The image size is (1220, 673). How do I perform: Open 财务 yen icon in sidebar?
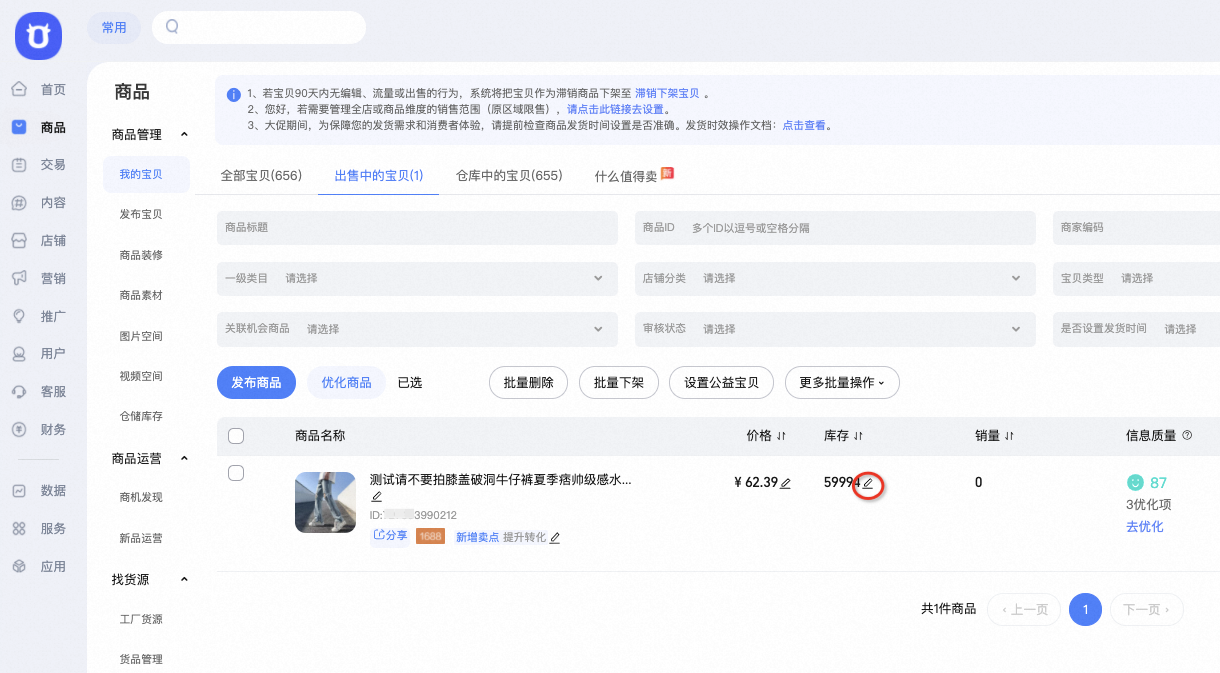pyautogui.click(x=19, y=429)
